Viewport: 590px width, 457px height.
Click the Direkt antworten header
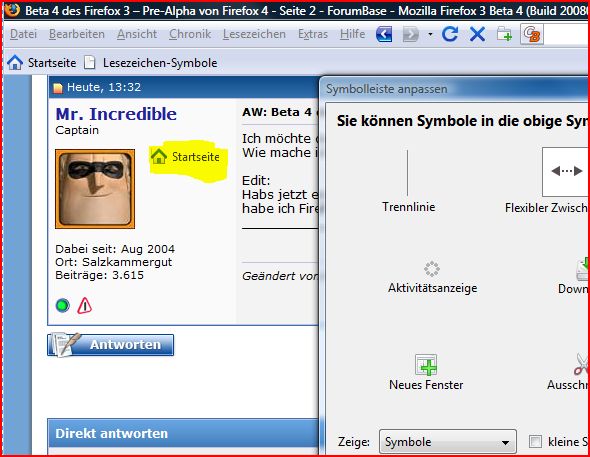point(111,433)
